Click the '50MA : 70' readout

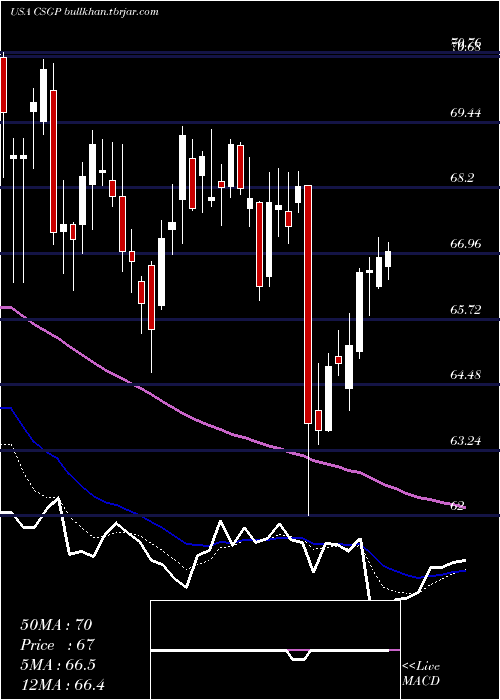[x=58, y=625]
